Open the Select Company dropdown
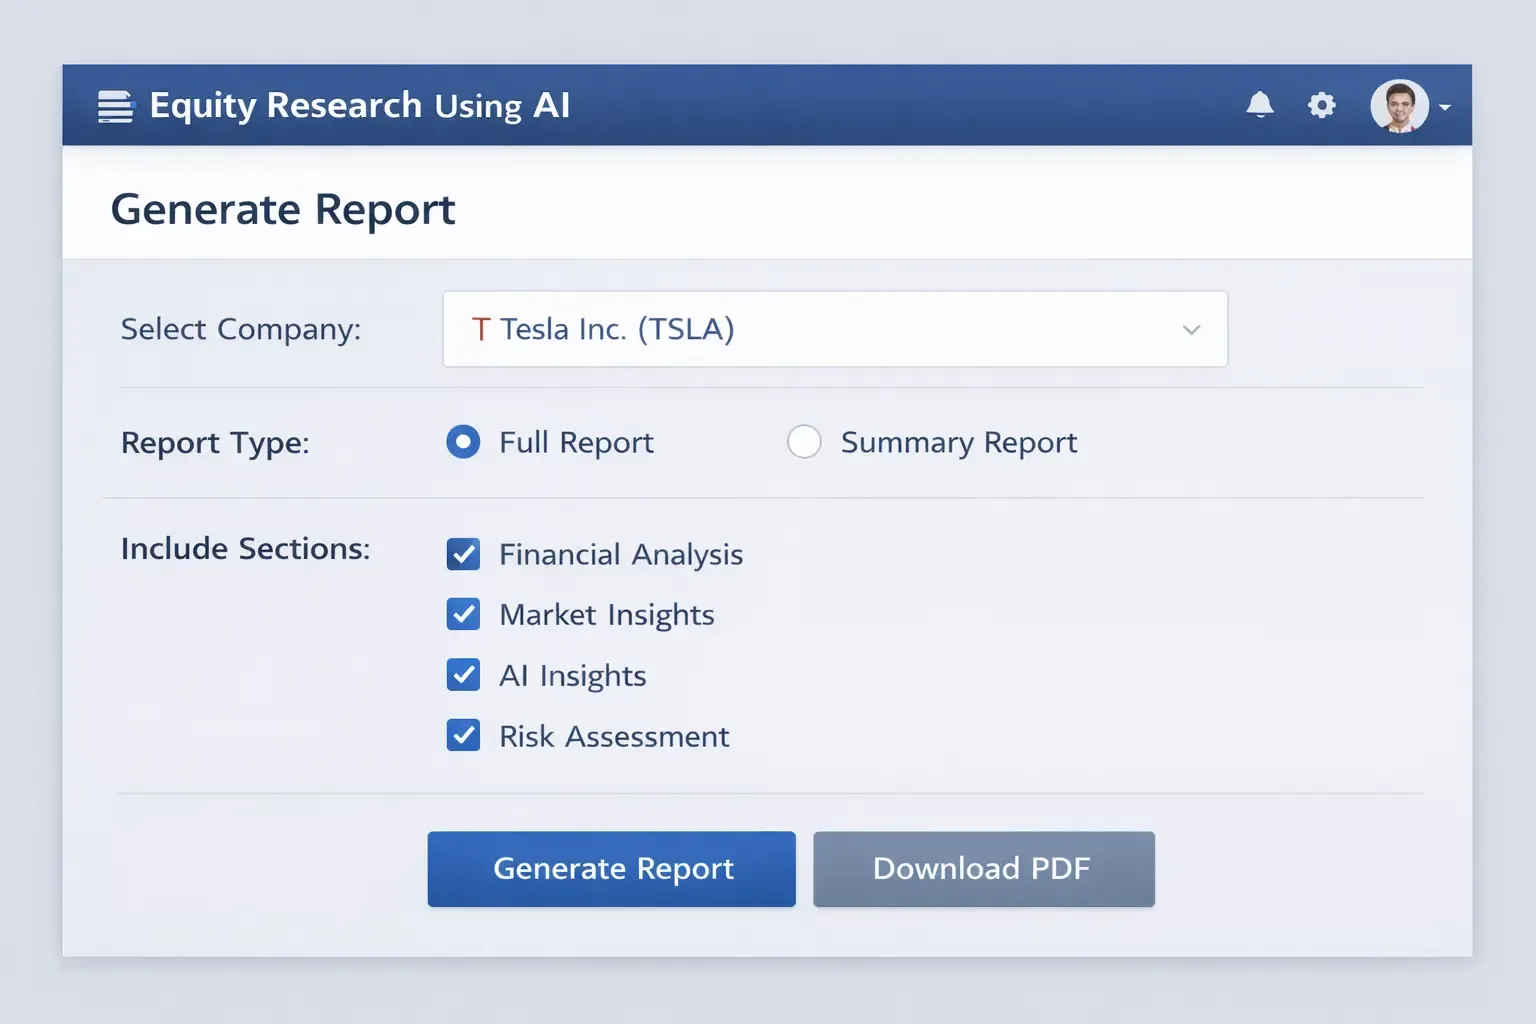The height and width of the screenshot is (1024, 1536). click(835, 329)
